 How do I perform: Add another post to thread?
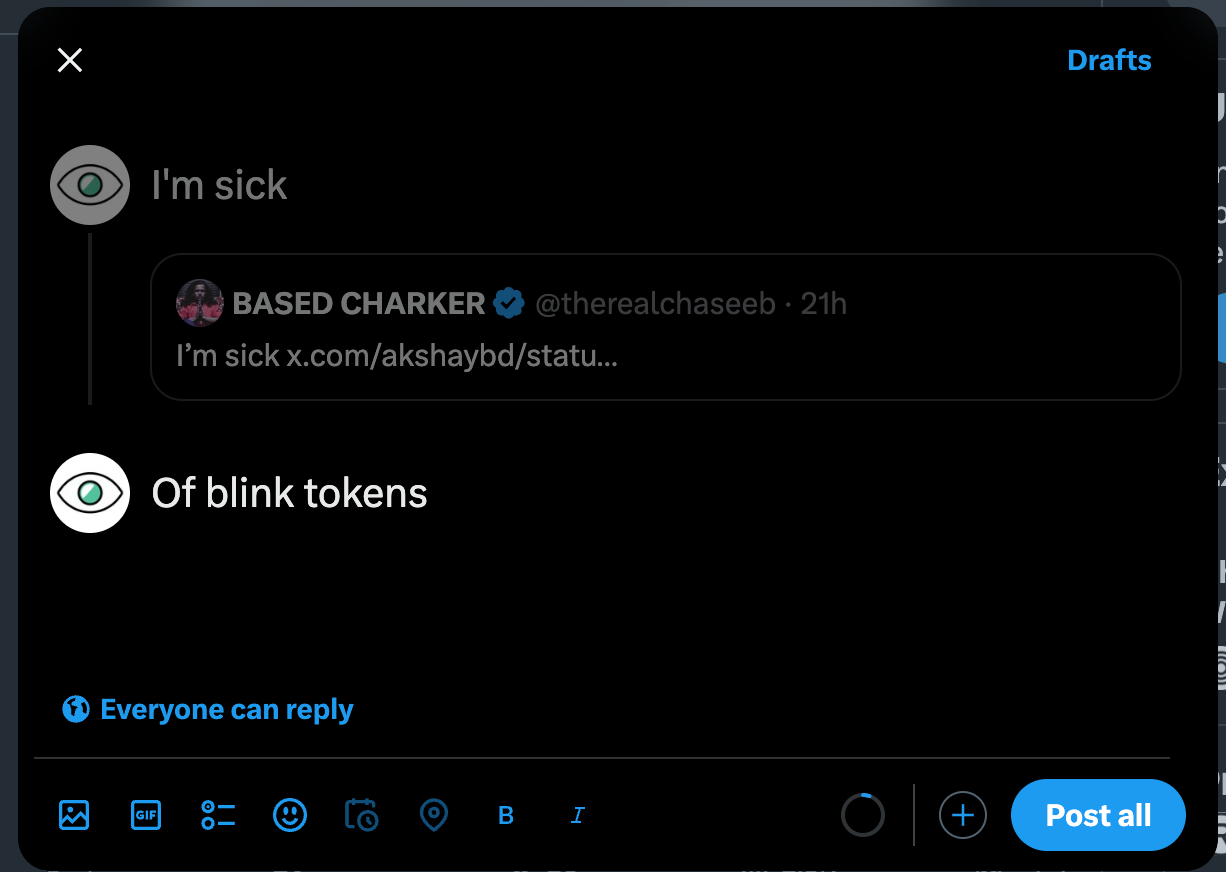tap(962, 815)
